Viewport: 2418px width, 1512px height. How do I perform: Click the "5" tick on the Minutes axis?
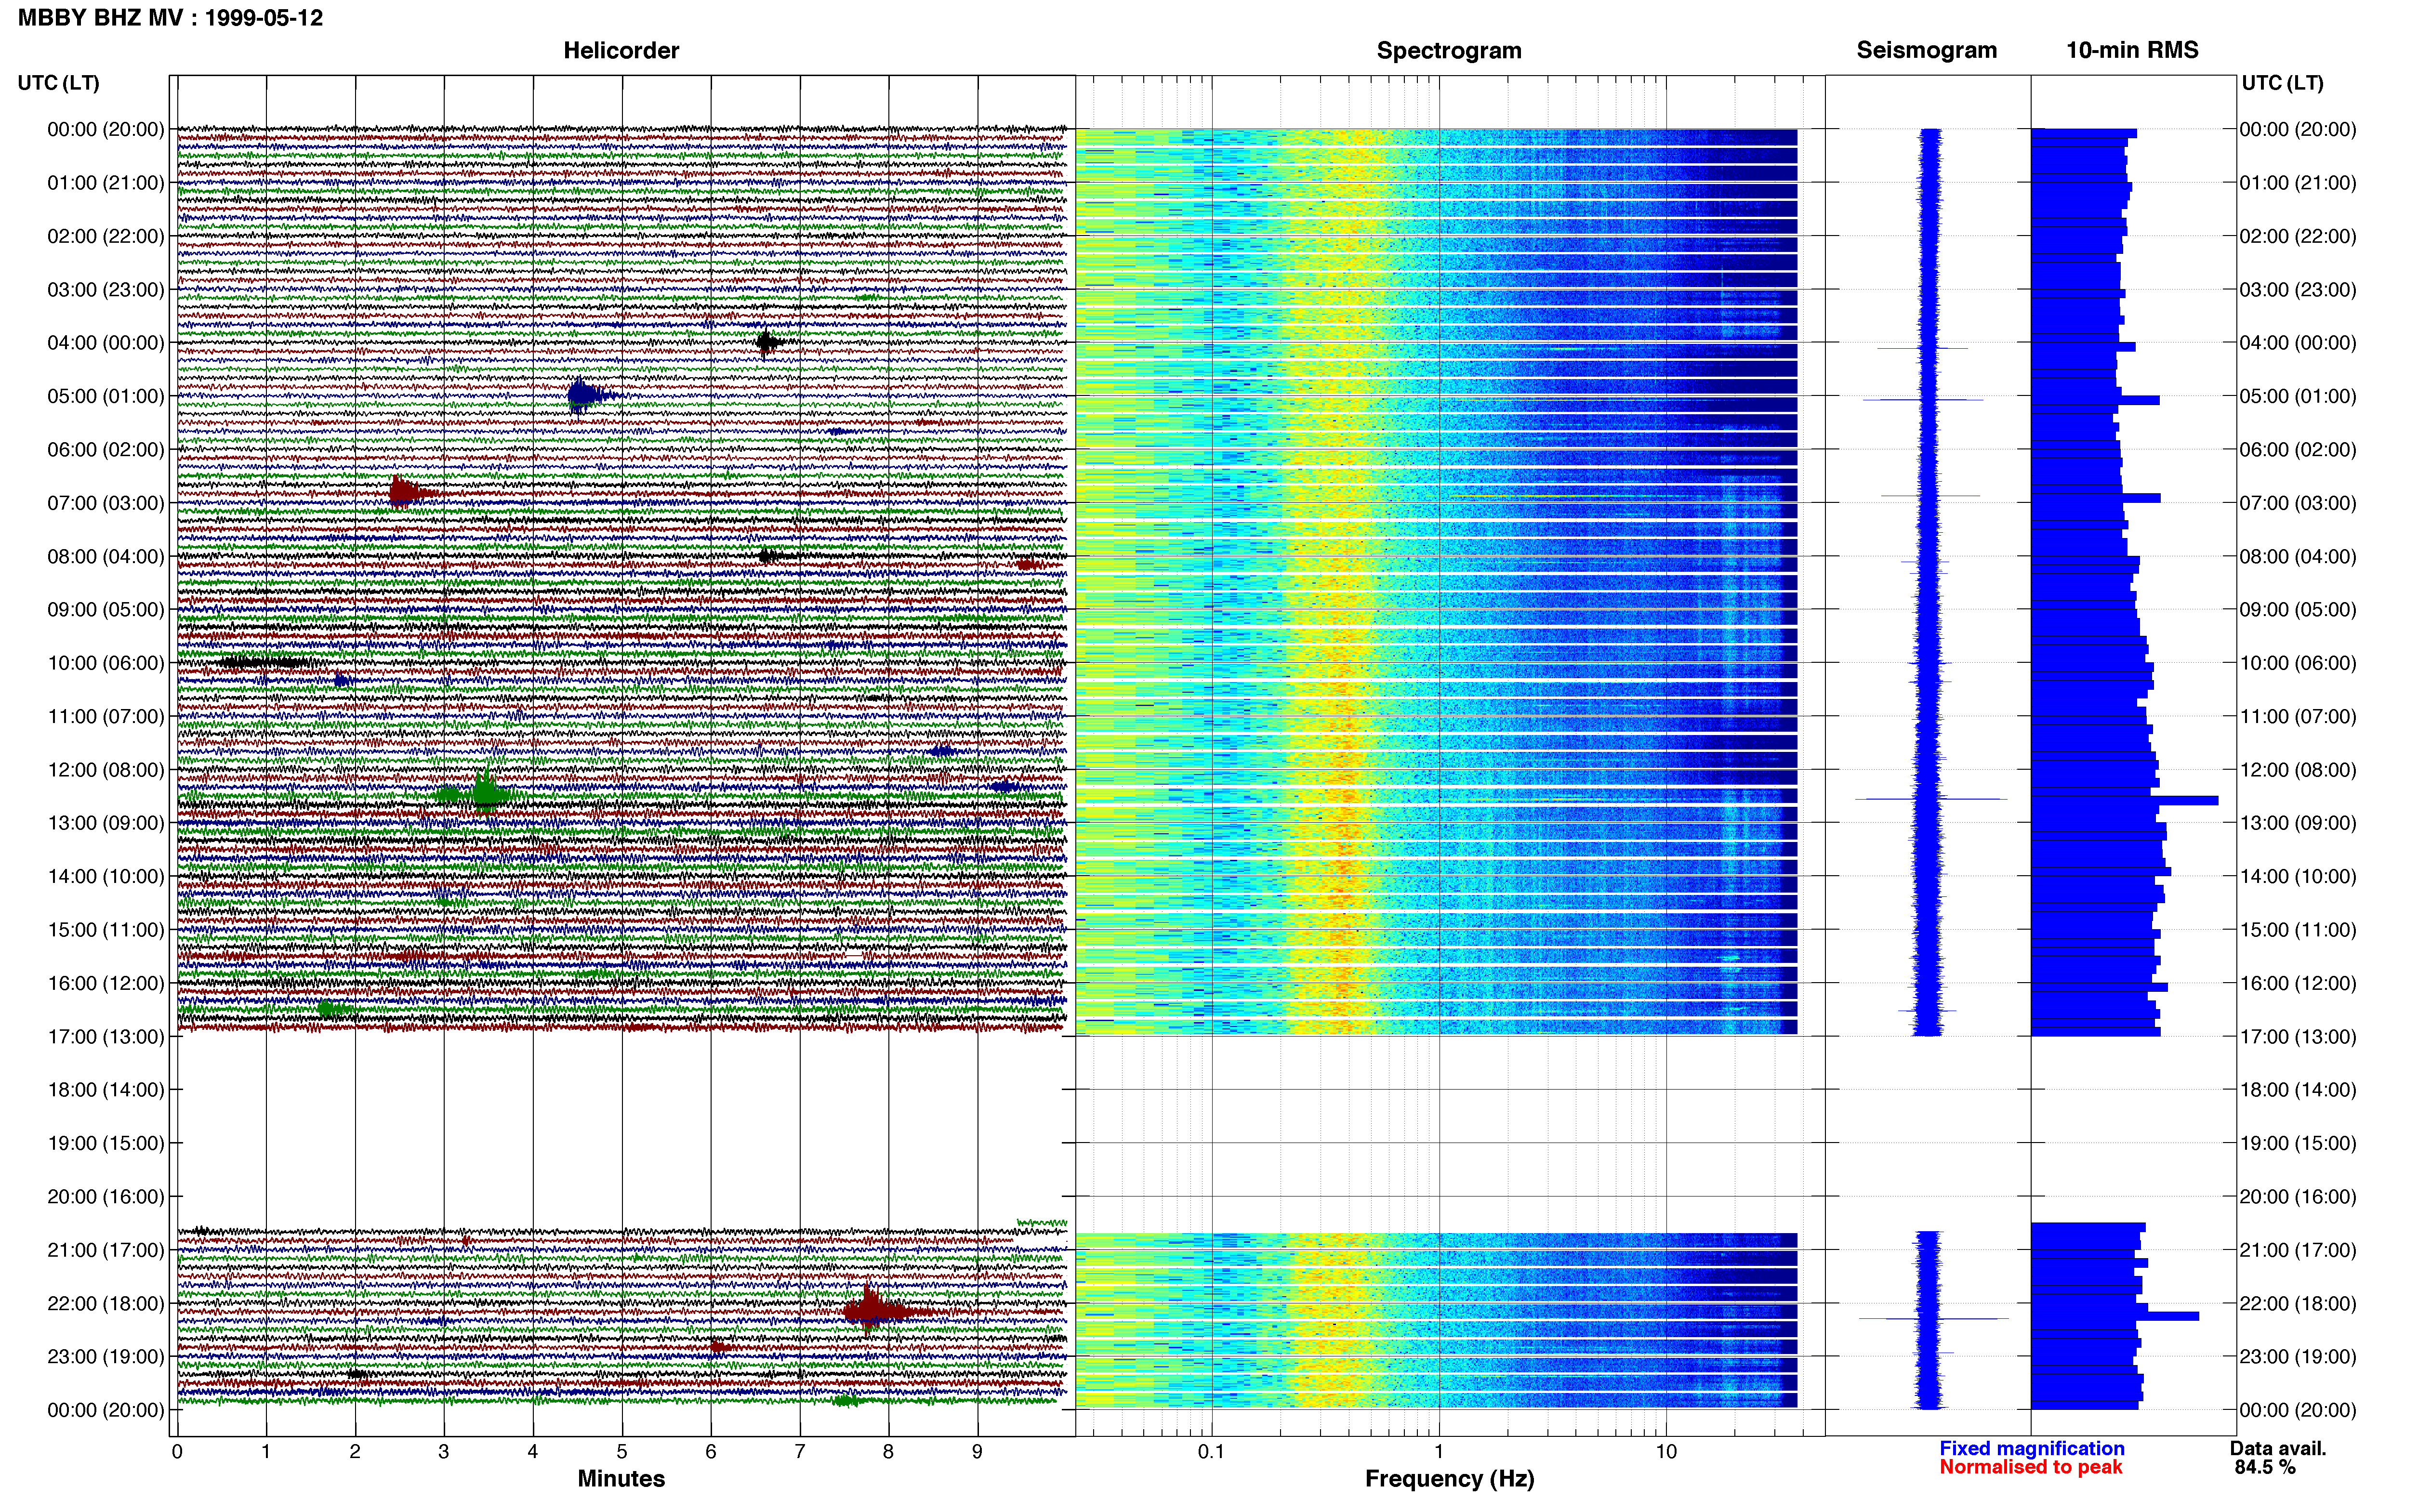click(x=622, y=1451)
